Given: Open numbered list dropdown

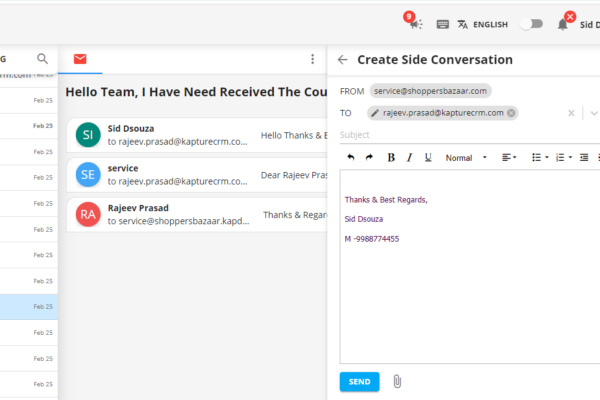Looking at the screenshot, I should coord(564,157).
